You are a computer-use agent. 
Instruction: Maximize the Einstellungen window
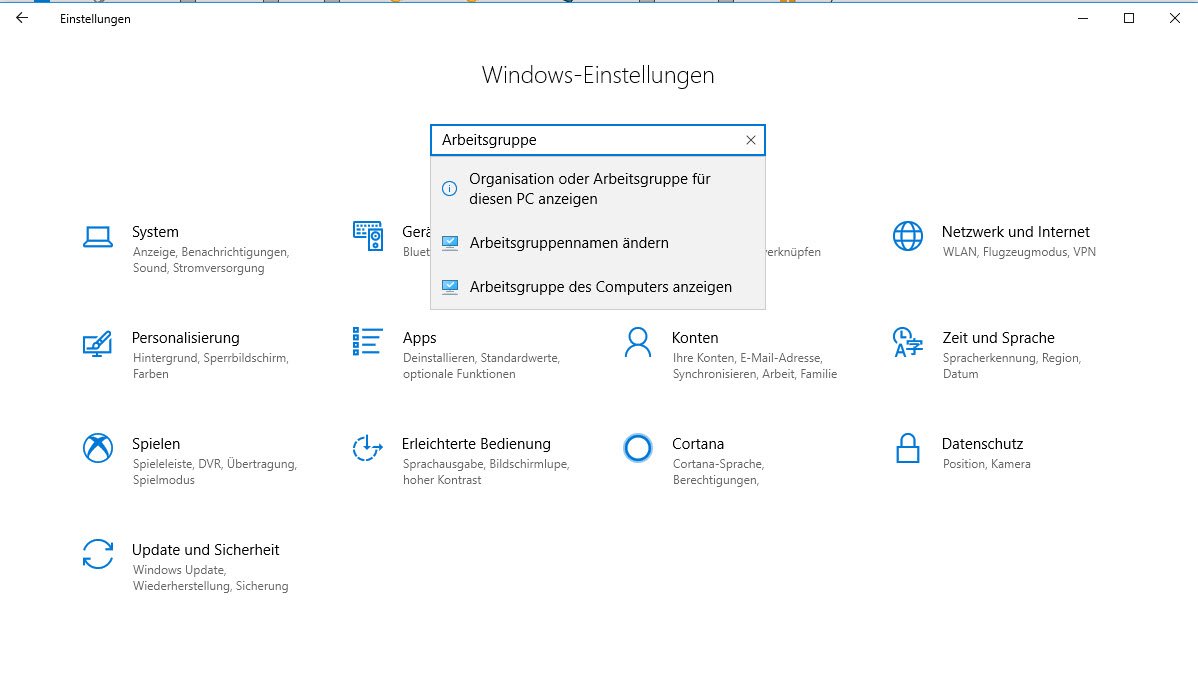coord(1128,18)
